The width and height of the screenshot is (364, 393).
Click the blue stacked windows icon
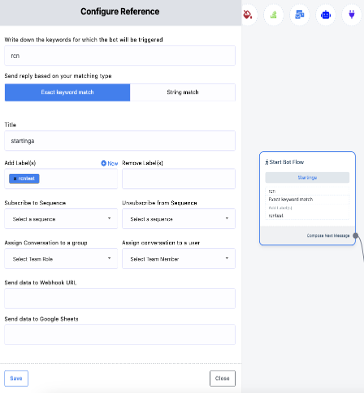[x=300, y=15]
